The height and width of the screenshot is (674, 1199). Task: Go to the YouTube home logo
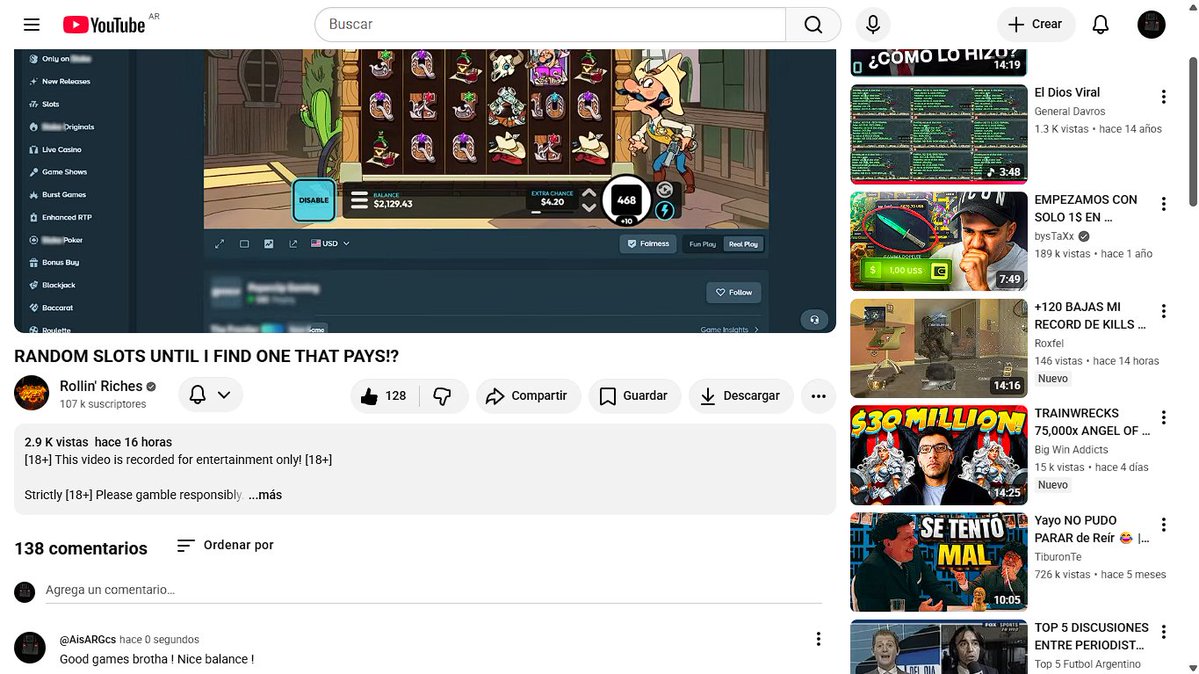(104, 25)
